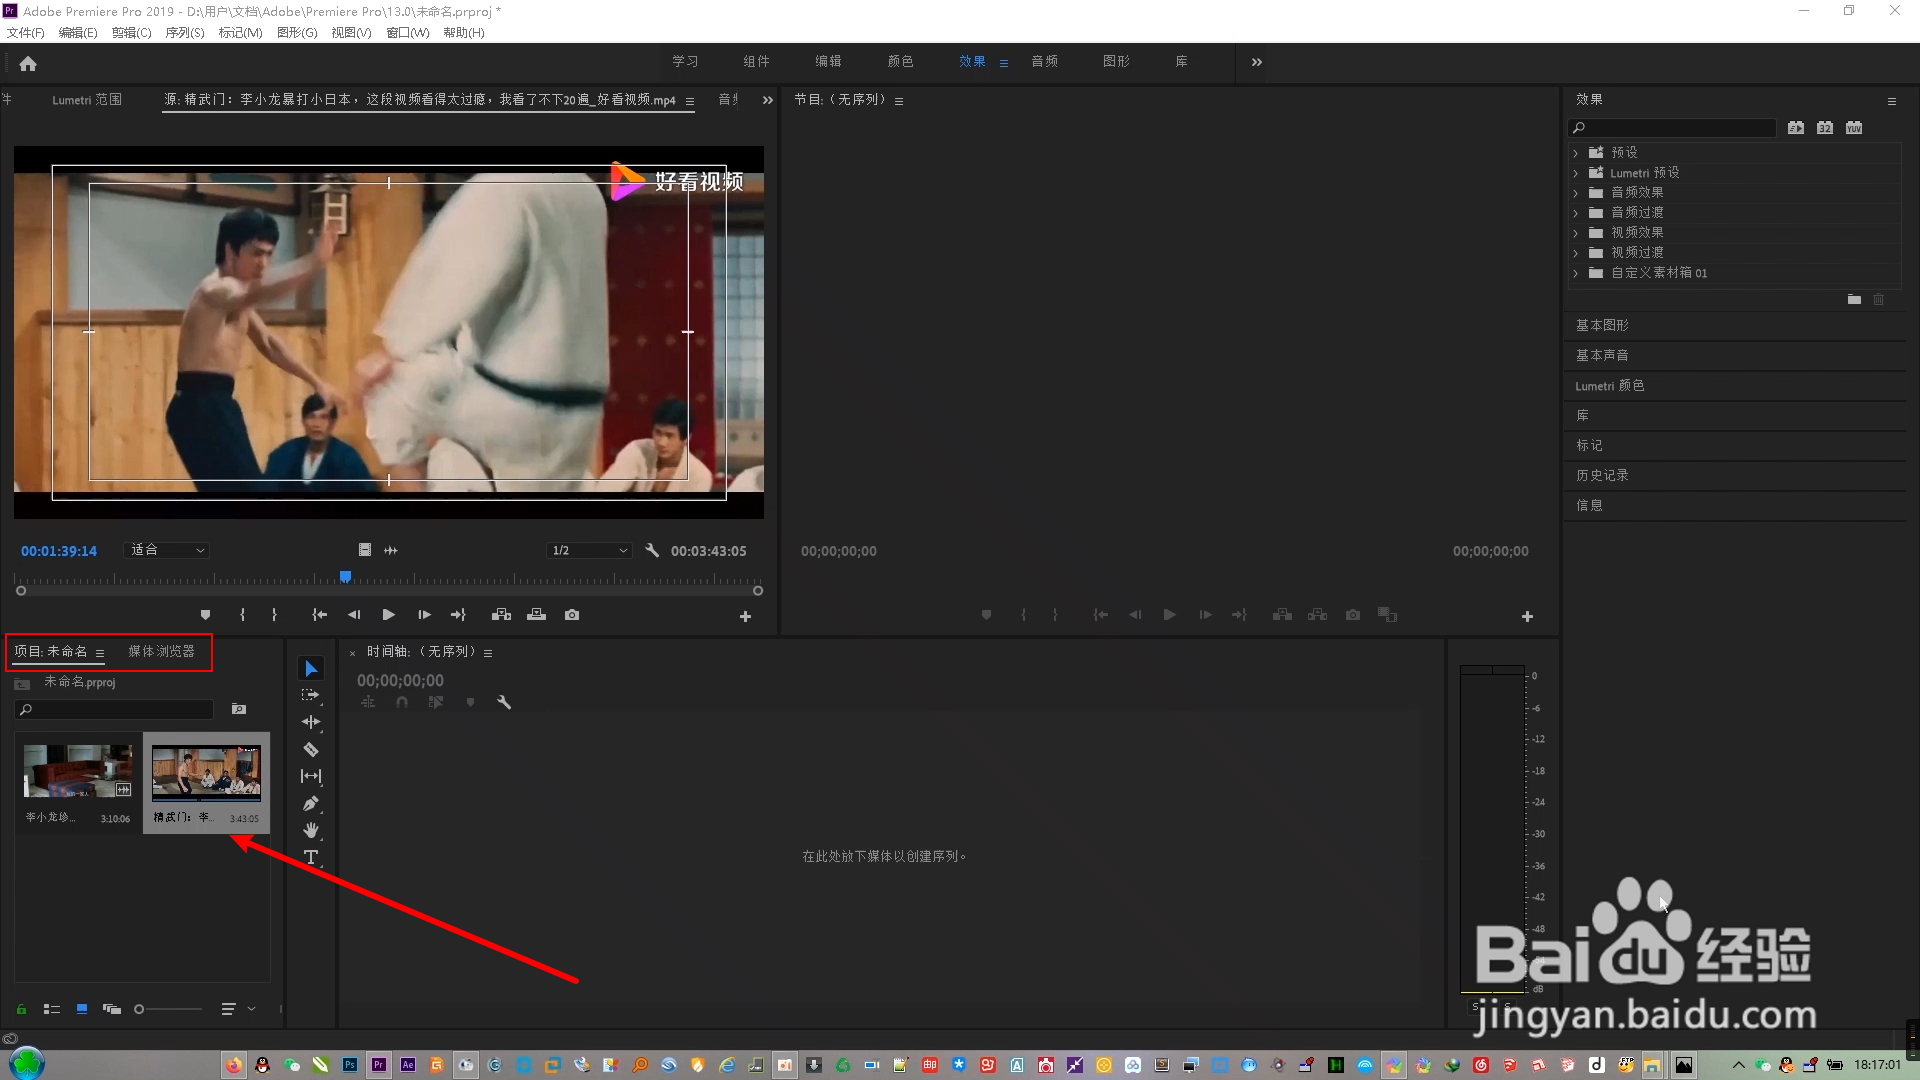Click Add Marker in source monitor

205,615
